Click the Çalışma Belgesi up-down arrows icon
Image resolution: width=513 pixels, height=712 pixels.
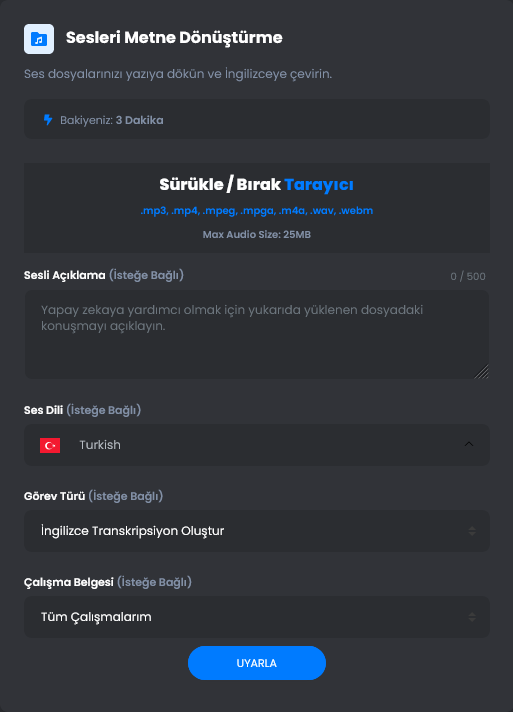click(x=472, y=617)
